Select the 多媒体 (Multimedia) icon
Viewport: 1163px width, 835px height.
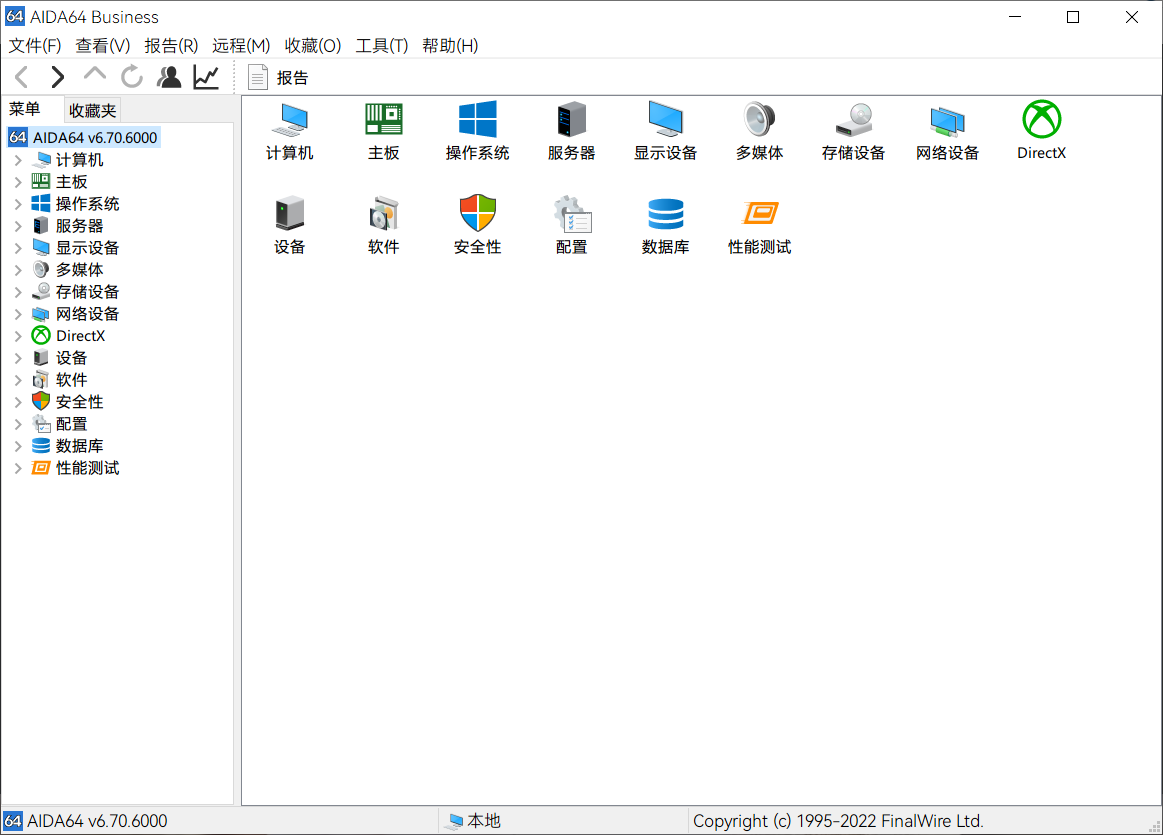click(759, 129)
